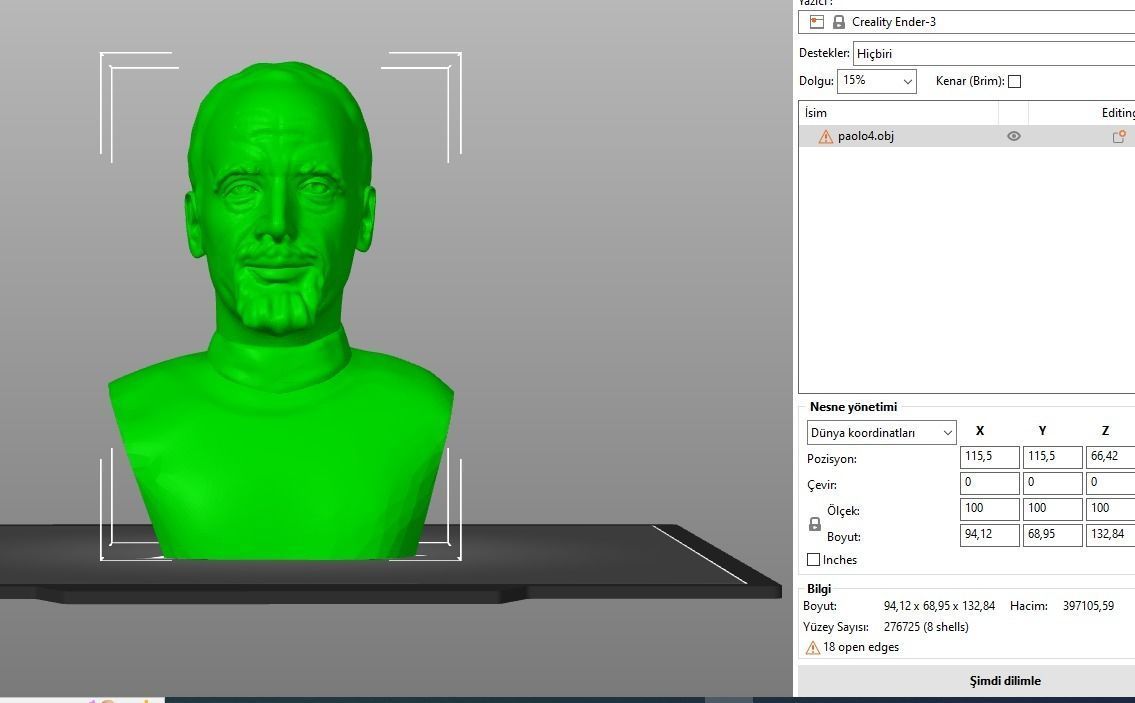Click the Çevir X rotation field
Screen dimensions: 1135x703
click(x=990, y=483)
